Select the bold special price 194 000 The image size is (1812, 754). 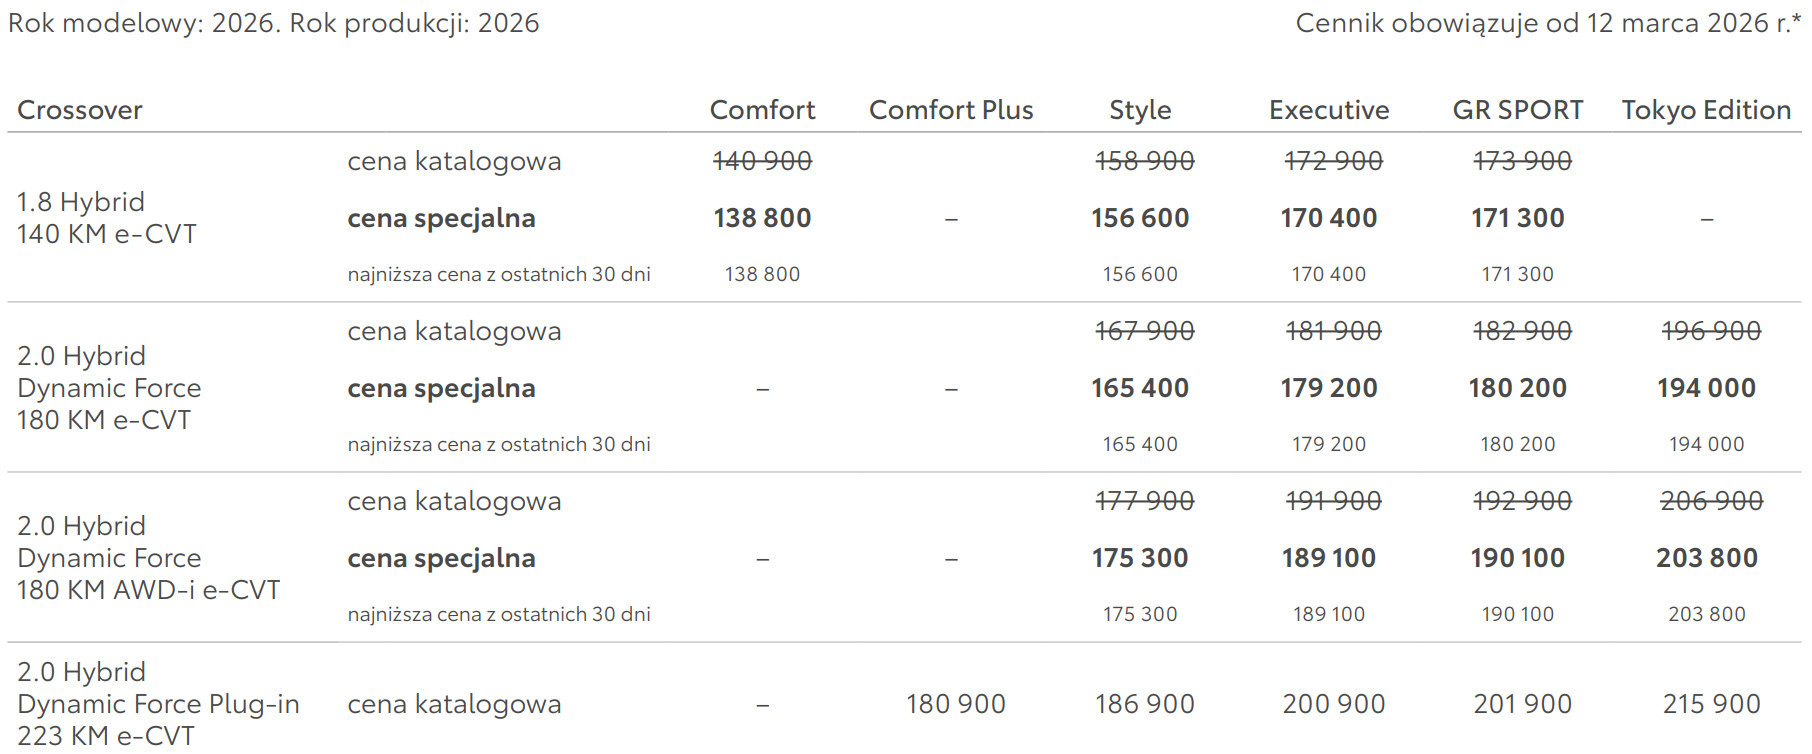click(x=1706, y=388)
